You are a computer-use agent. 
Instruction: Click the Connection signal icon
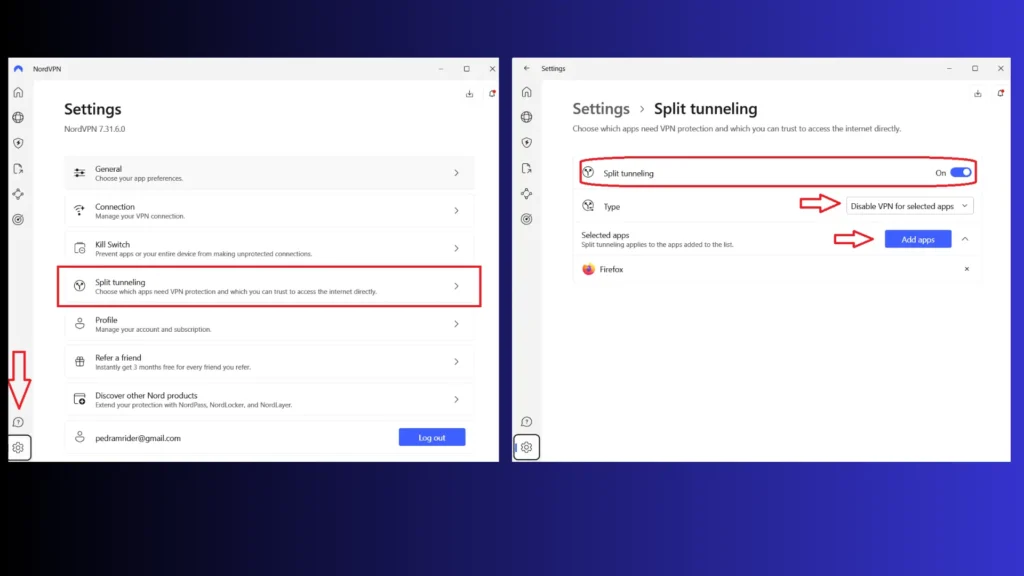point(80,210)
